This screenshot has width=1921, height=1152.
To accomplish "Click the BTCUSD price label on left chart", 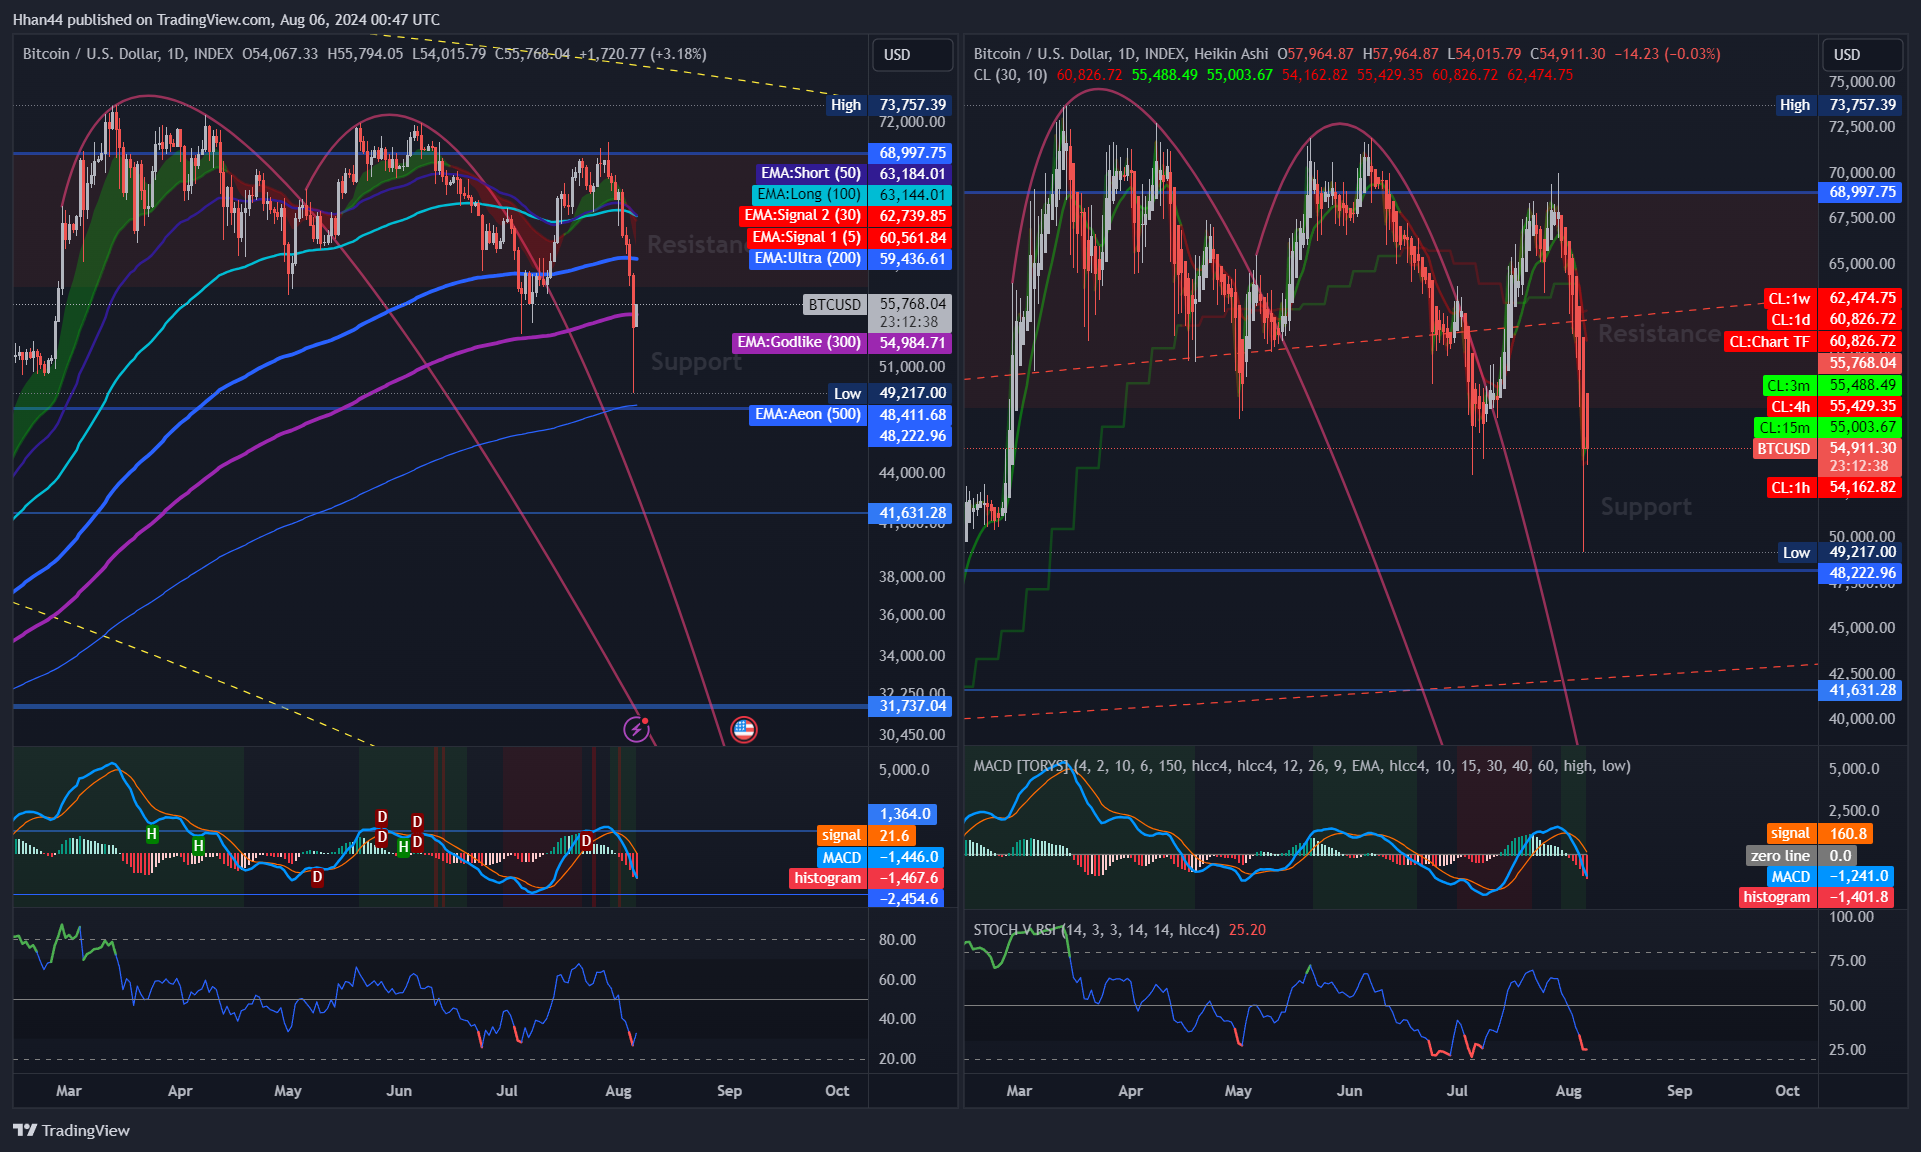I will (x=835, y=304).
